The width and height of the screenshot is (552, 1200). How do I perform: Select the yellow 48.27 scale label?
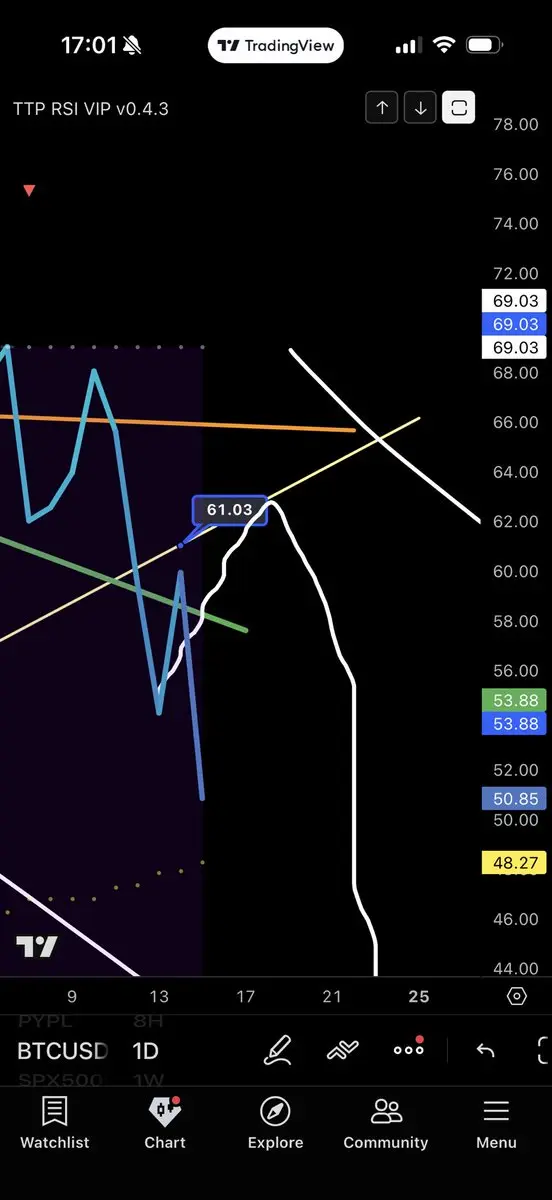[514, 862]
